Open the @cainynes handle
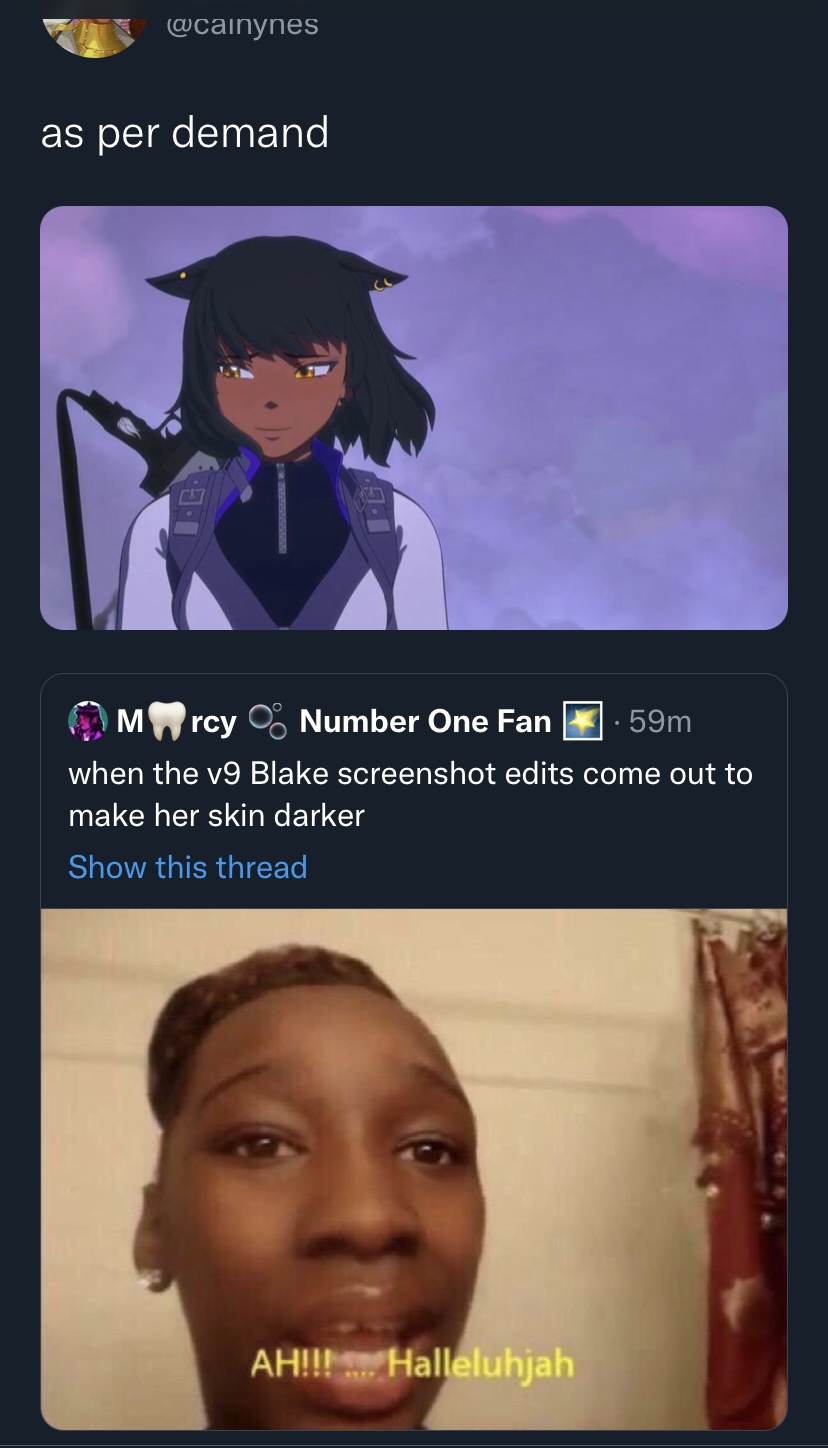The image size is (828, 1448). 242,24
